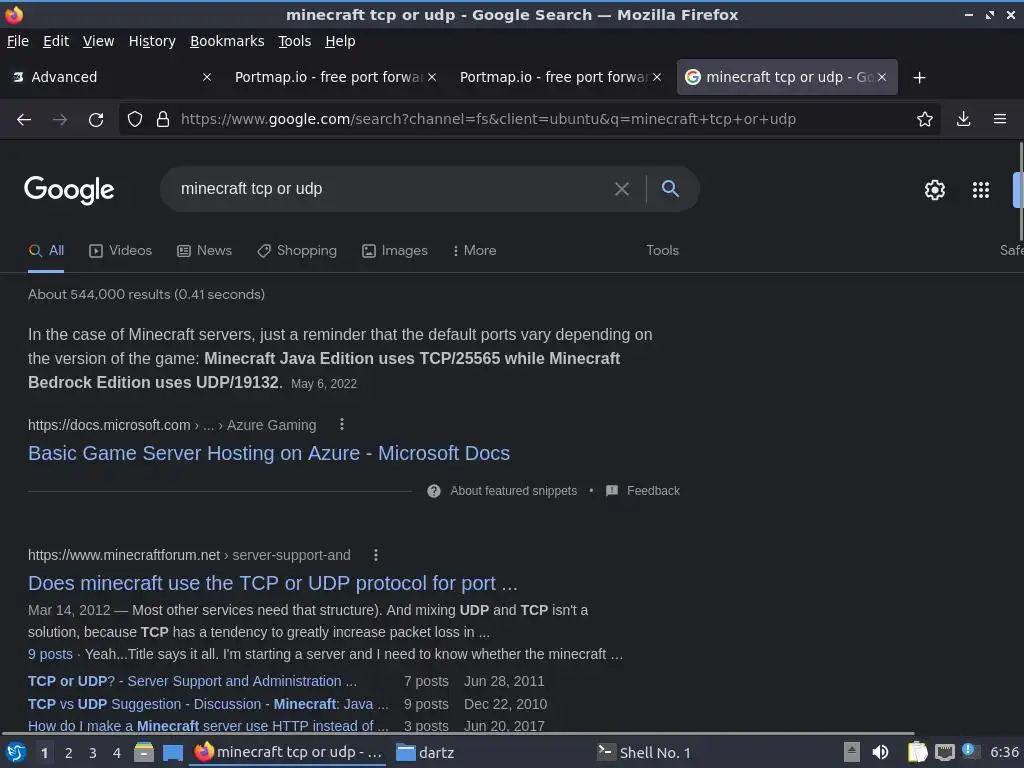Open 'How do I make a Minecraft server' sublink
The width and height of the screenshot is (1024, 768).
coord(208,726)
